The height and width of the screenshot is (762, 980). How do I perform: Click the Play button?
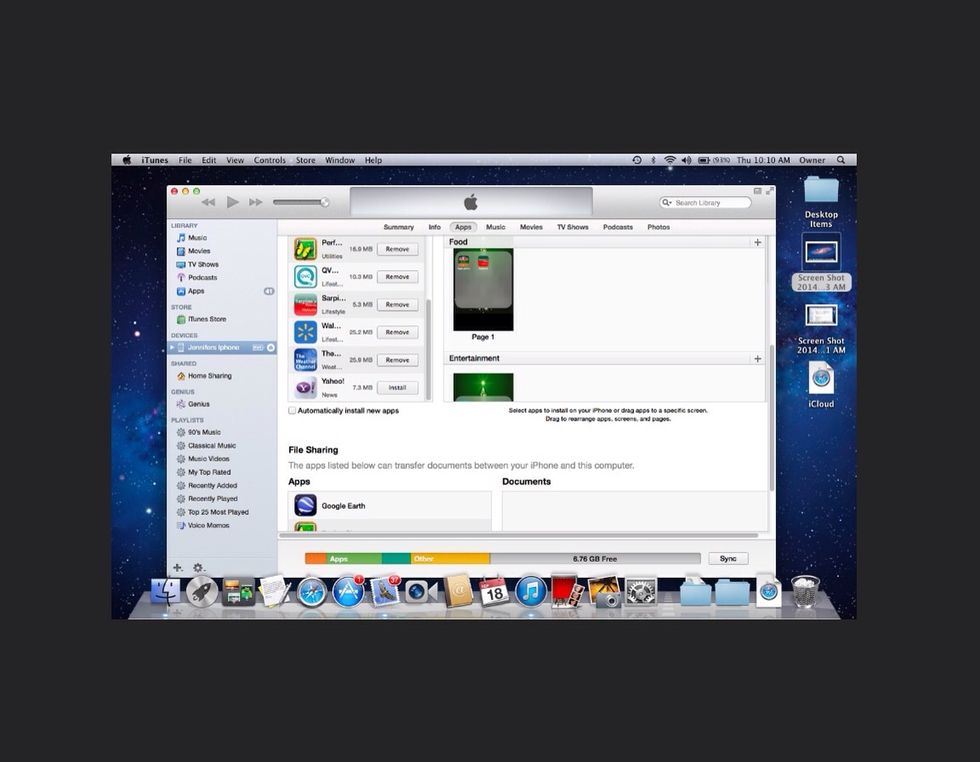(x=232, y=203)
